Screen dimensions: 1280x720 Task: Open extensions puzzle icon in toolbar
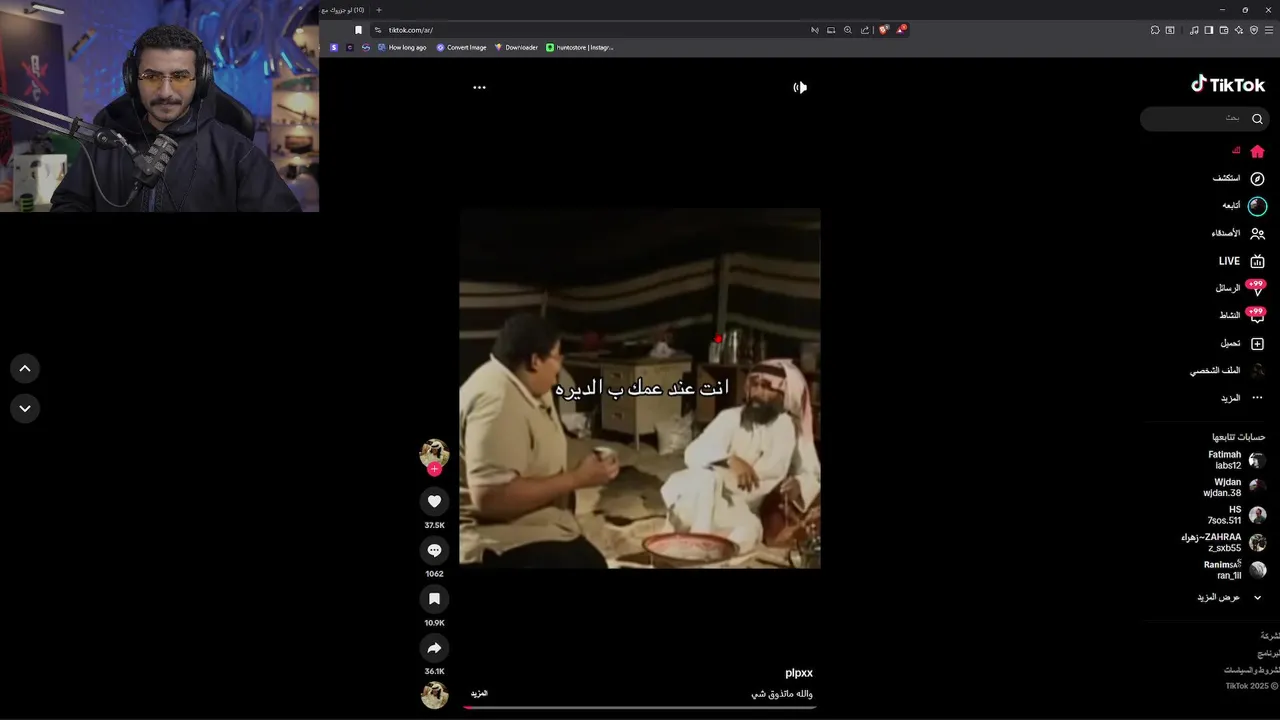click(x=1155, y=30)
